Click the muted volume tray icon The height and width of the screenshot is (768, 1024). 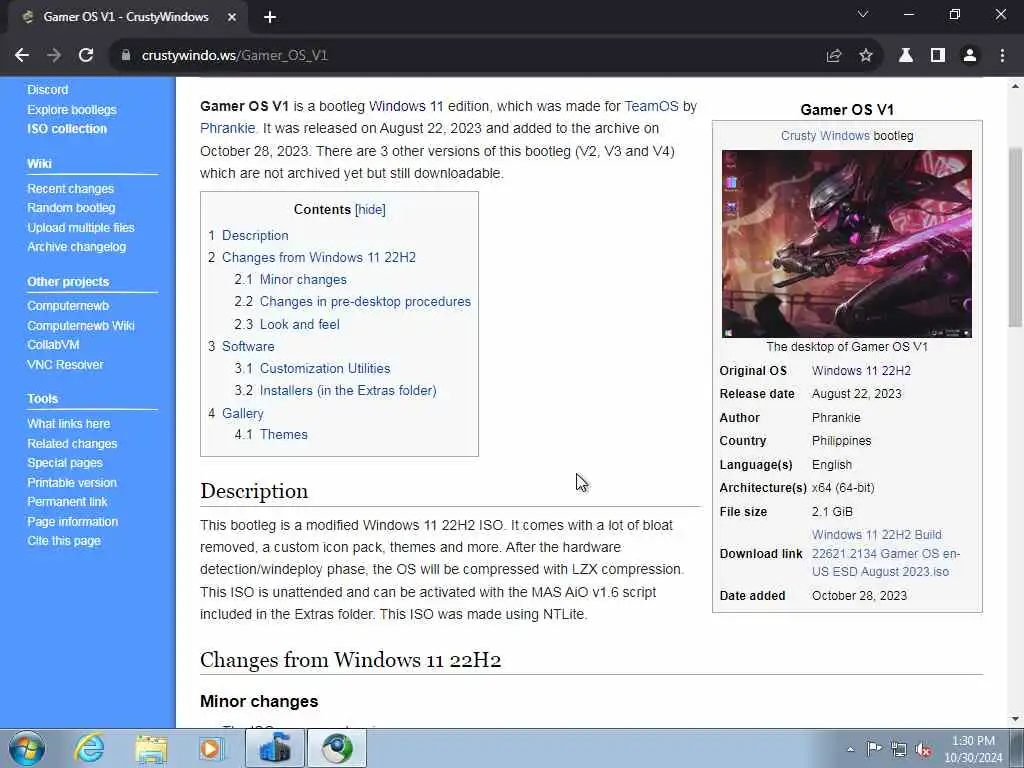click(x=923, y=749)
